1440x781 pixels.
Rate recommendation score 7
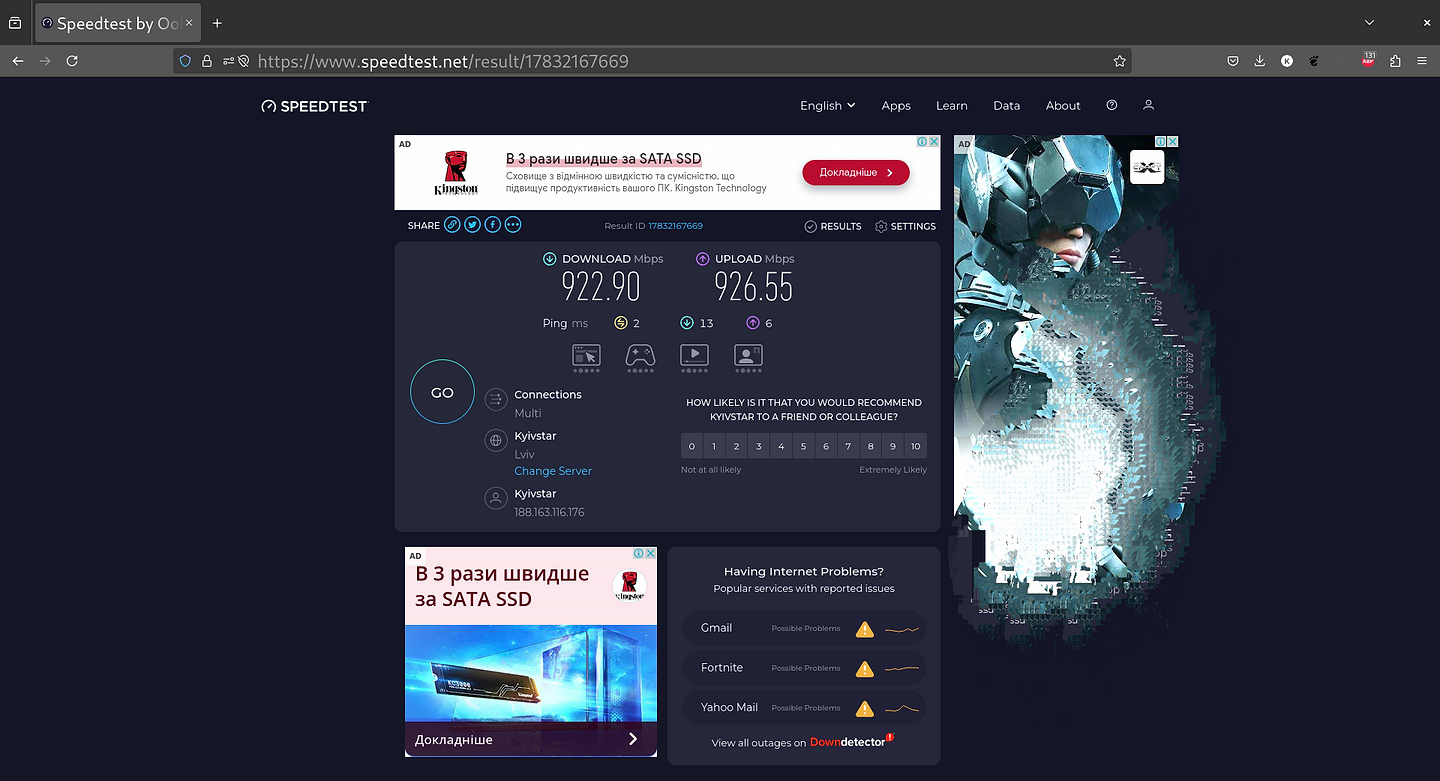tap(848, 446)
